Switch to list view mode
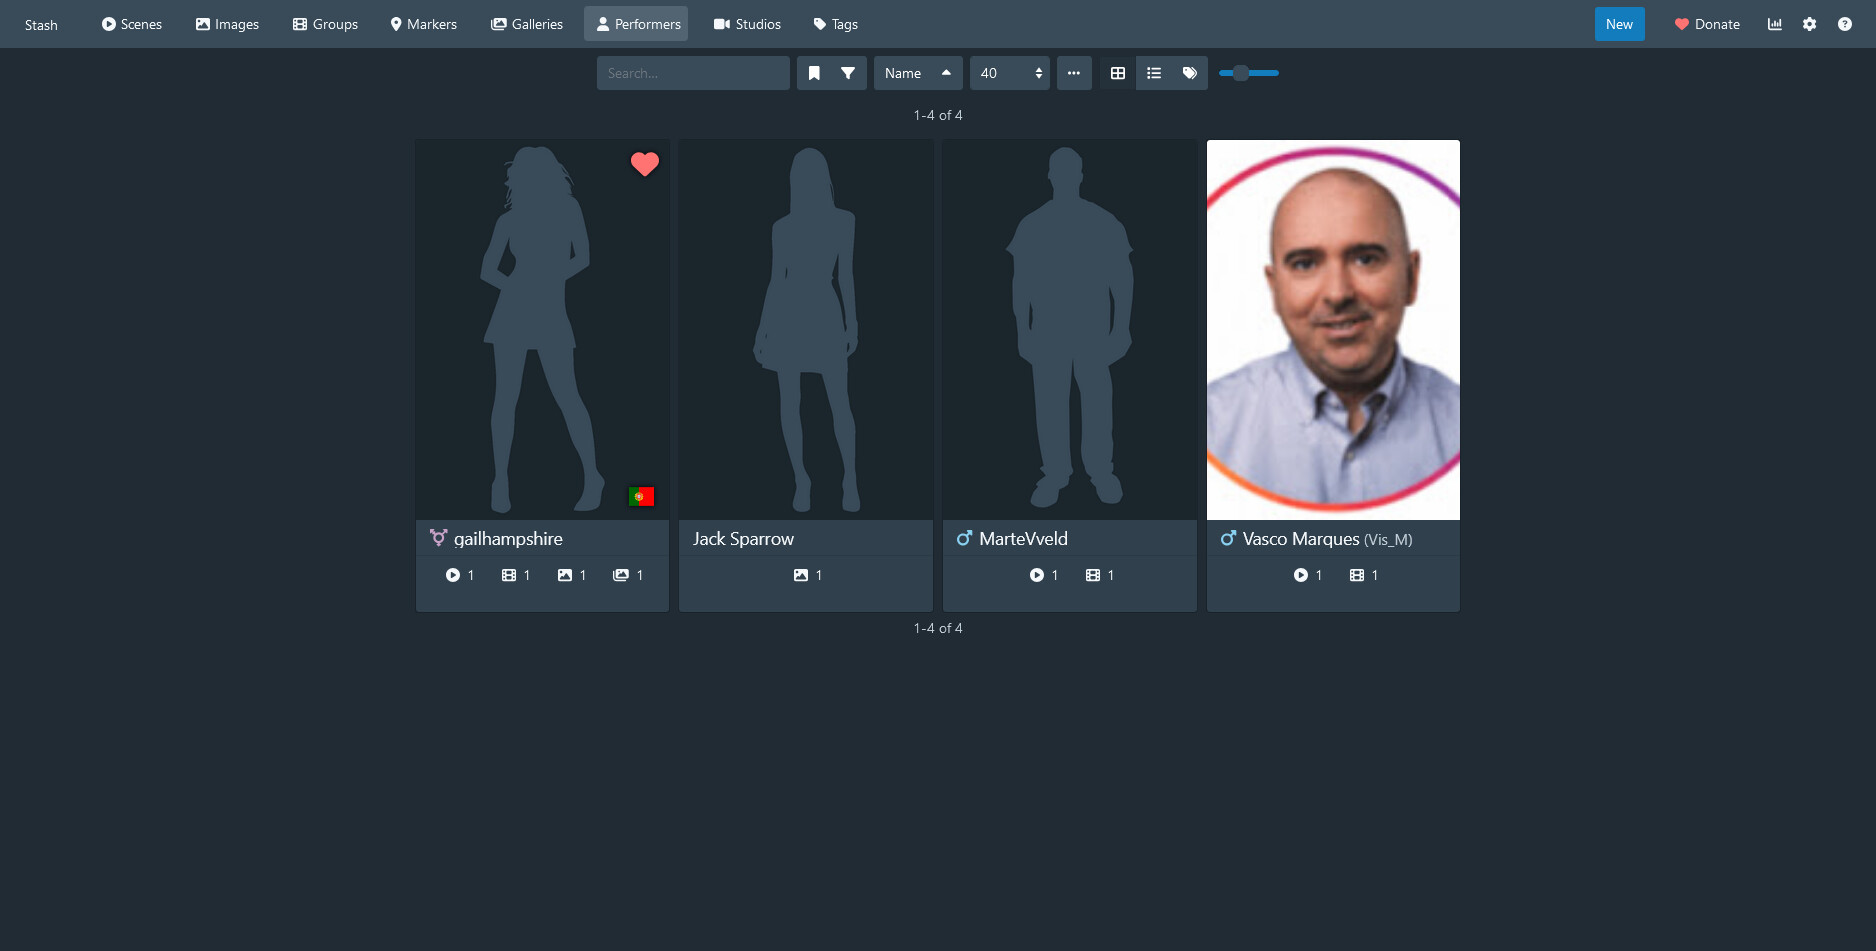Screen dimensions: 1876x951 click(1154, 73)
